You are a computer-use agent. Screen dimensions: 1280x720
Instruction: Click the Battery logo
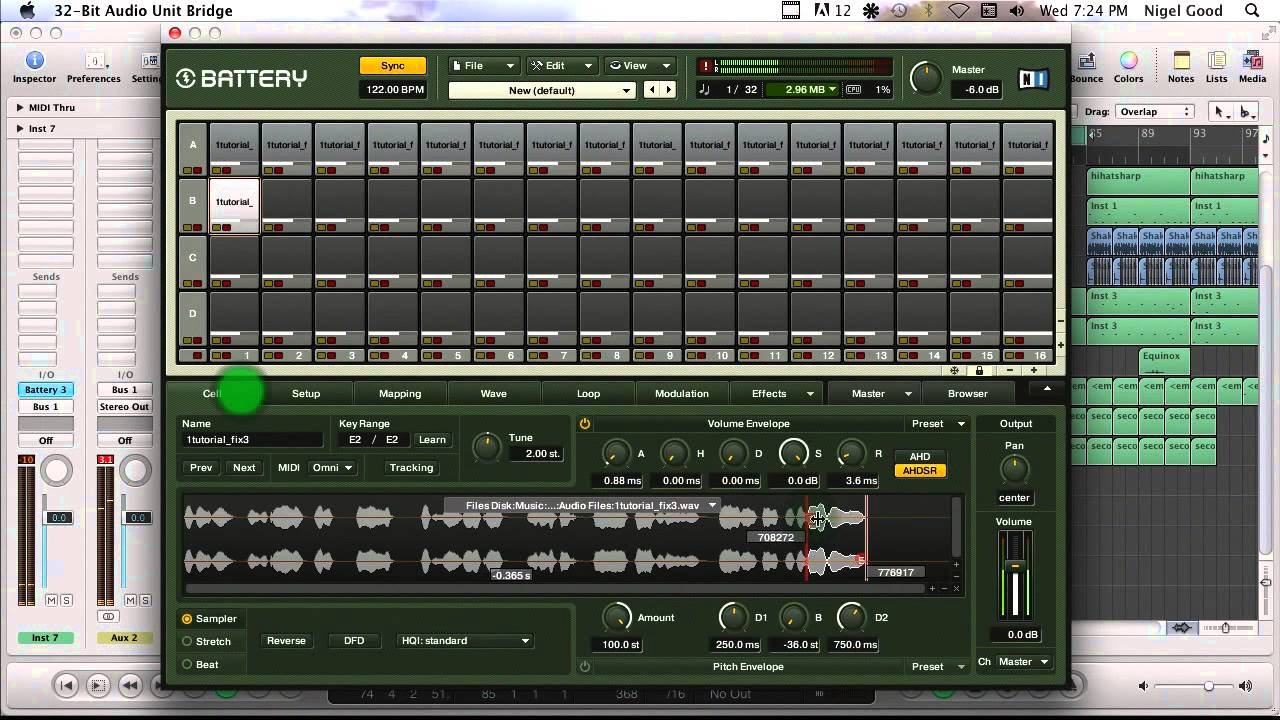coord(241,78)
